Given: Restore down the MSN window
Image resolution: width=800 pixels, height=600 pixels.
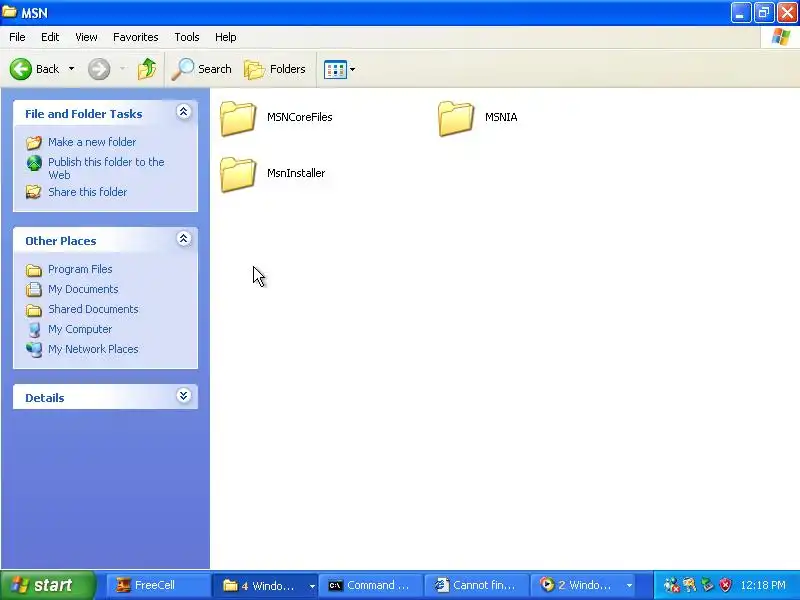Looking at the screenshot, I should coord(764,13).
